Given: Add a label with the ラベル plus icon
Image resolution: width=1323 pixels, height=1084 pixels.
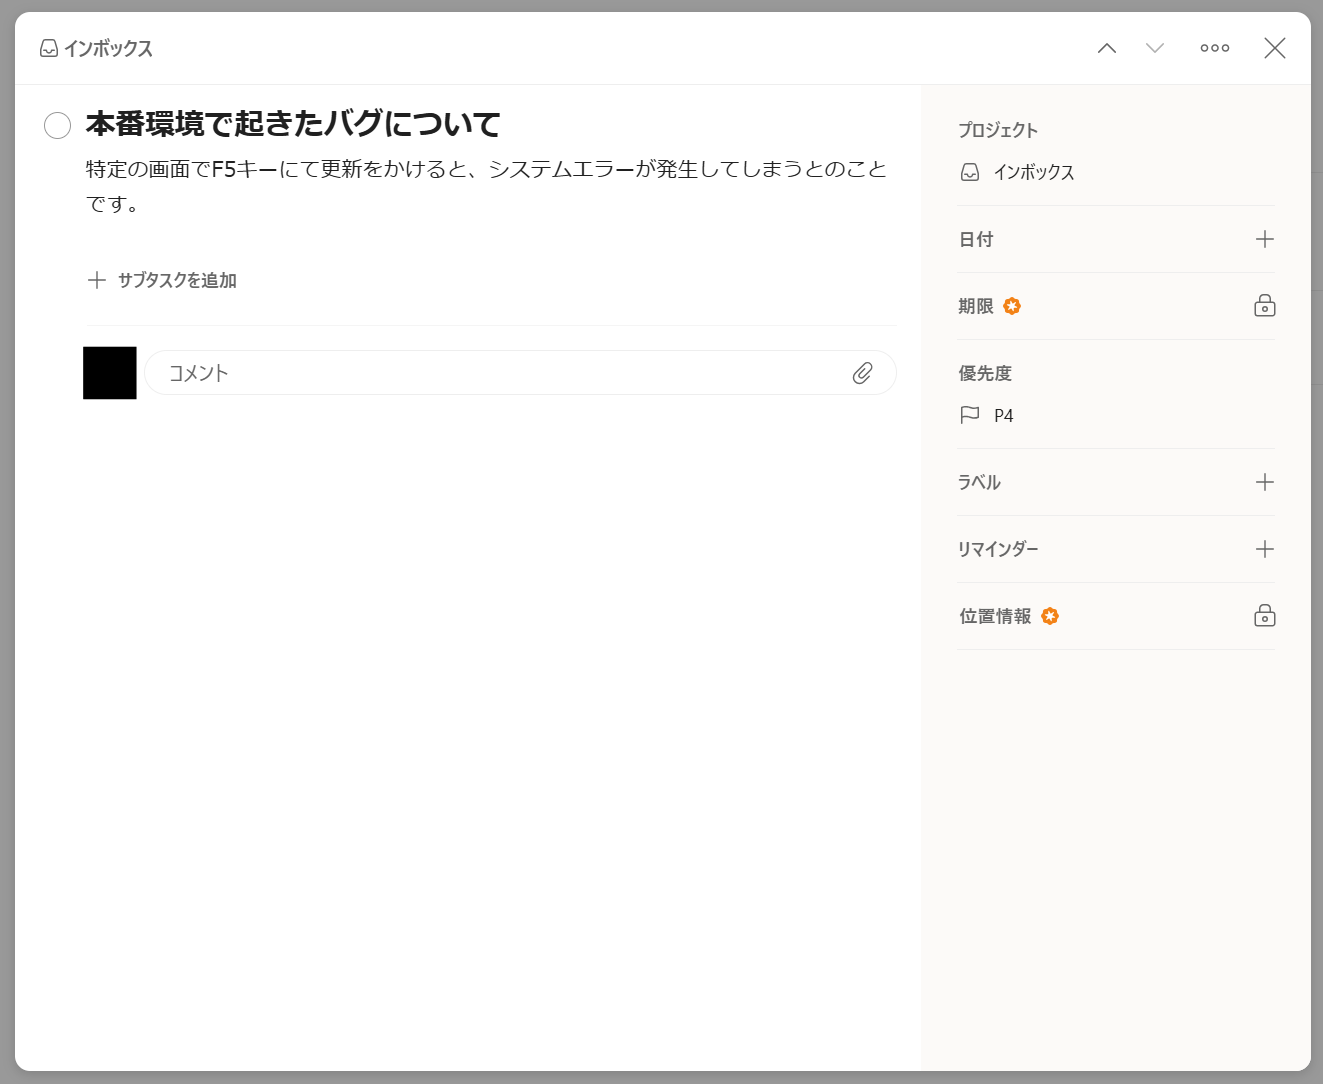Looking at the screenshot, I should tap(1265, 482).
